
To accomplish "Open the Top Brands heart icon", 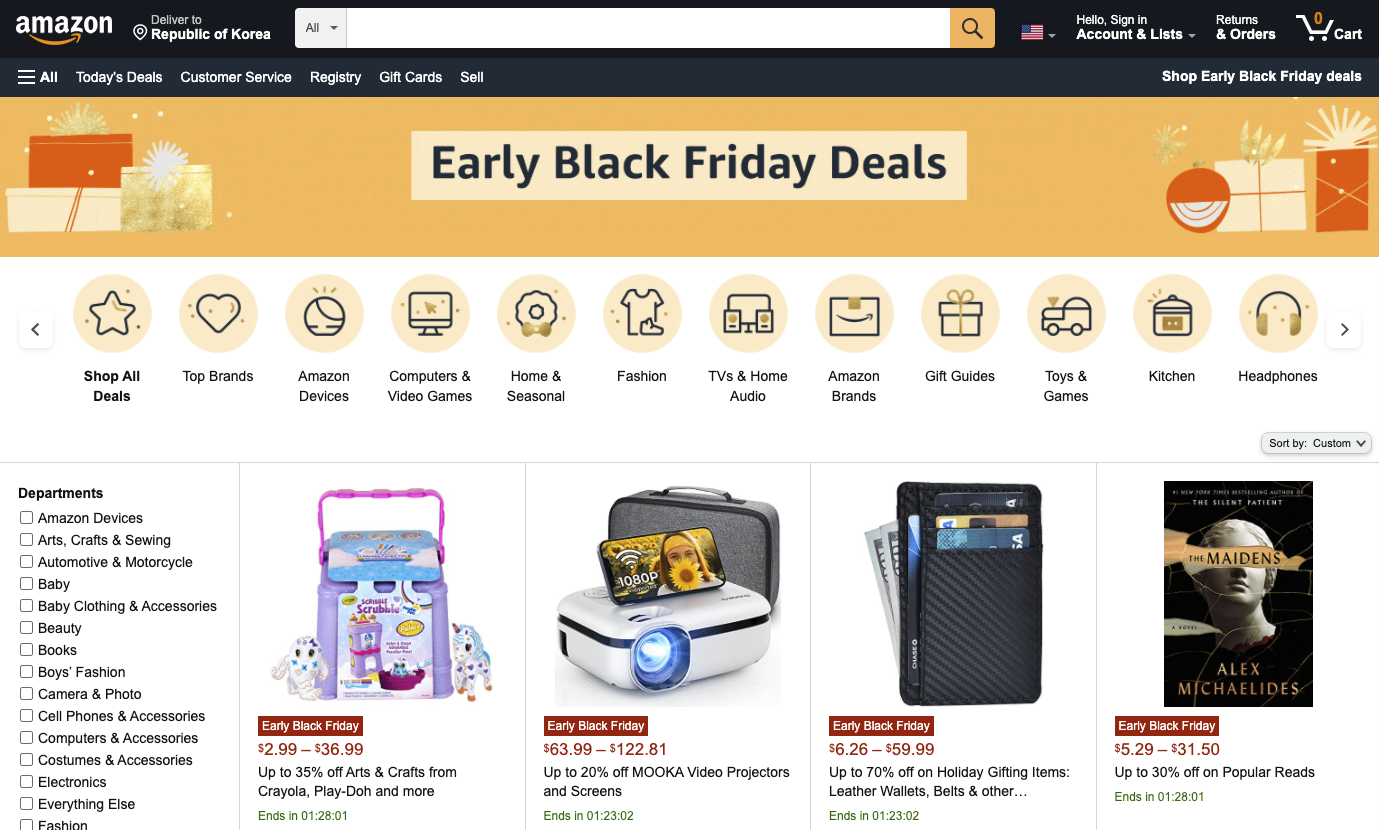I will pyautogui.click(x=218, y=314).
